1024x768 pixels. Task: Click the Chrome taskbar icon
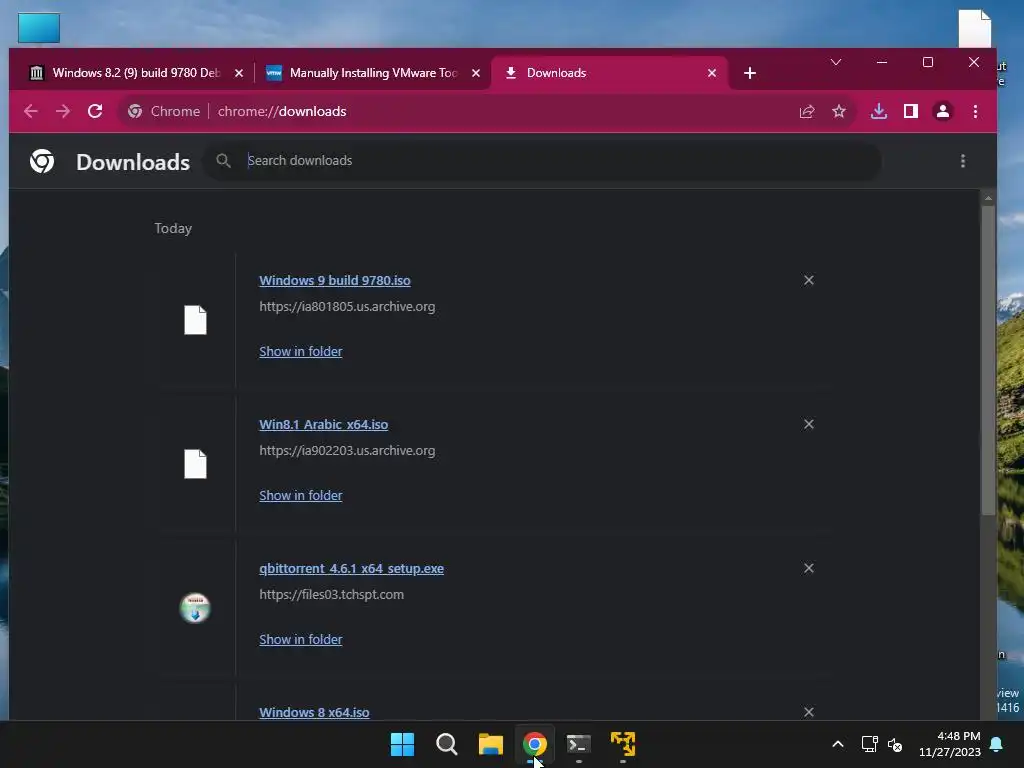(535, 744)
